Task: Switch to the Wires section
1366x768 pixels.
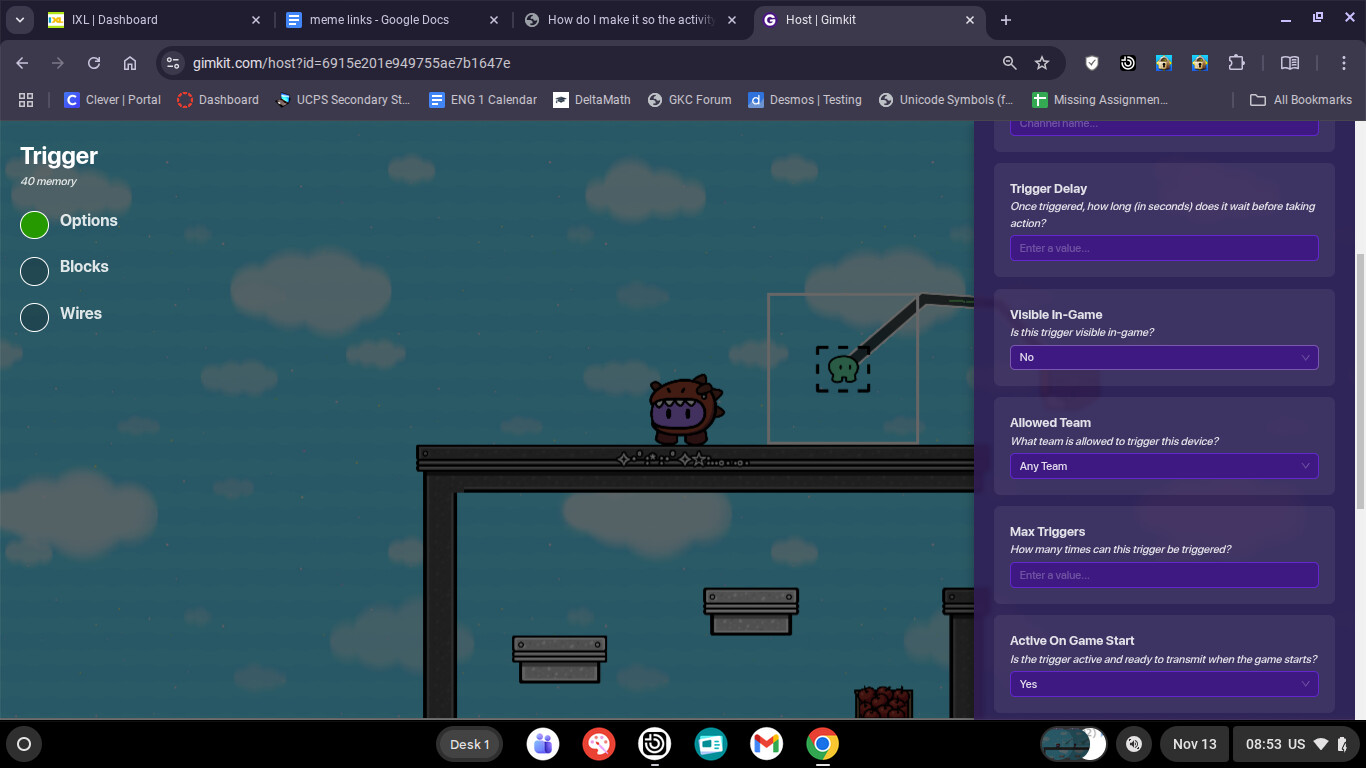Action: [35, 317]
